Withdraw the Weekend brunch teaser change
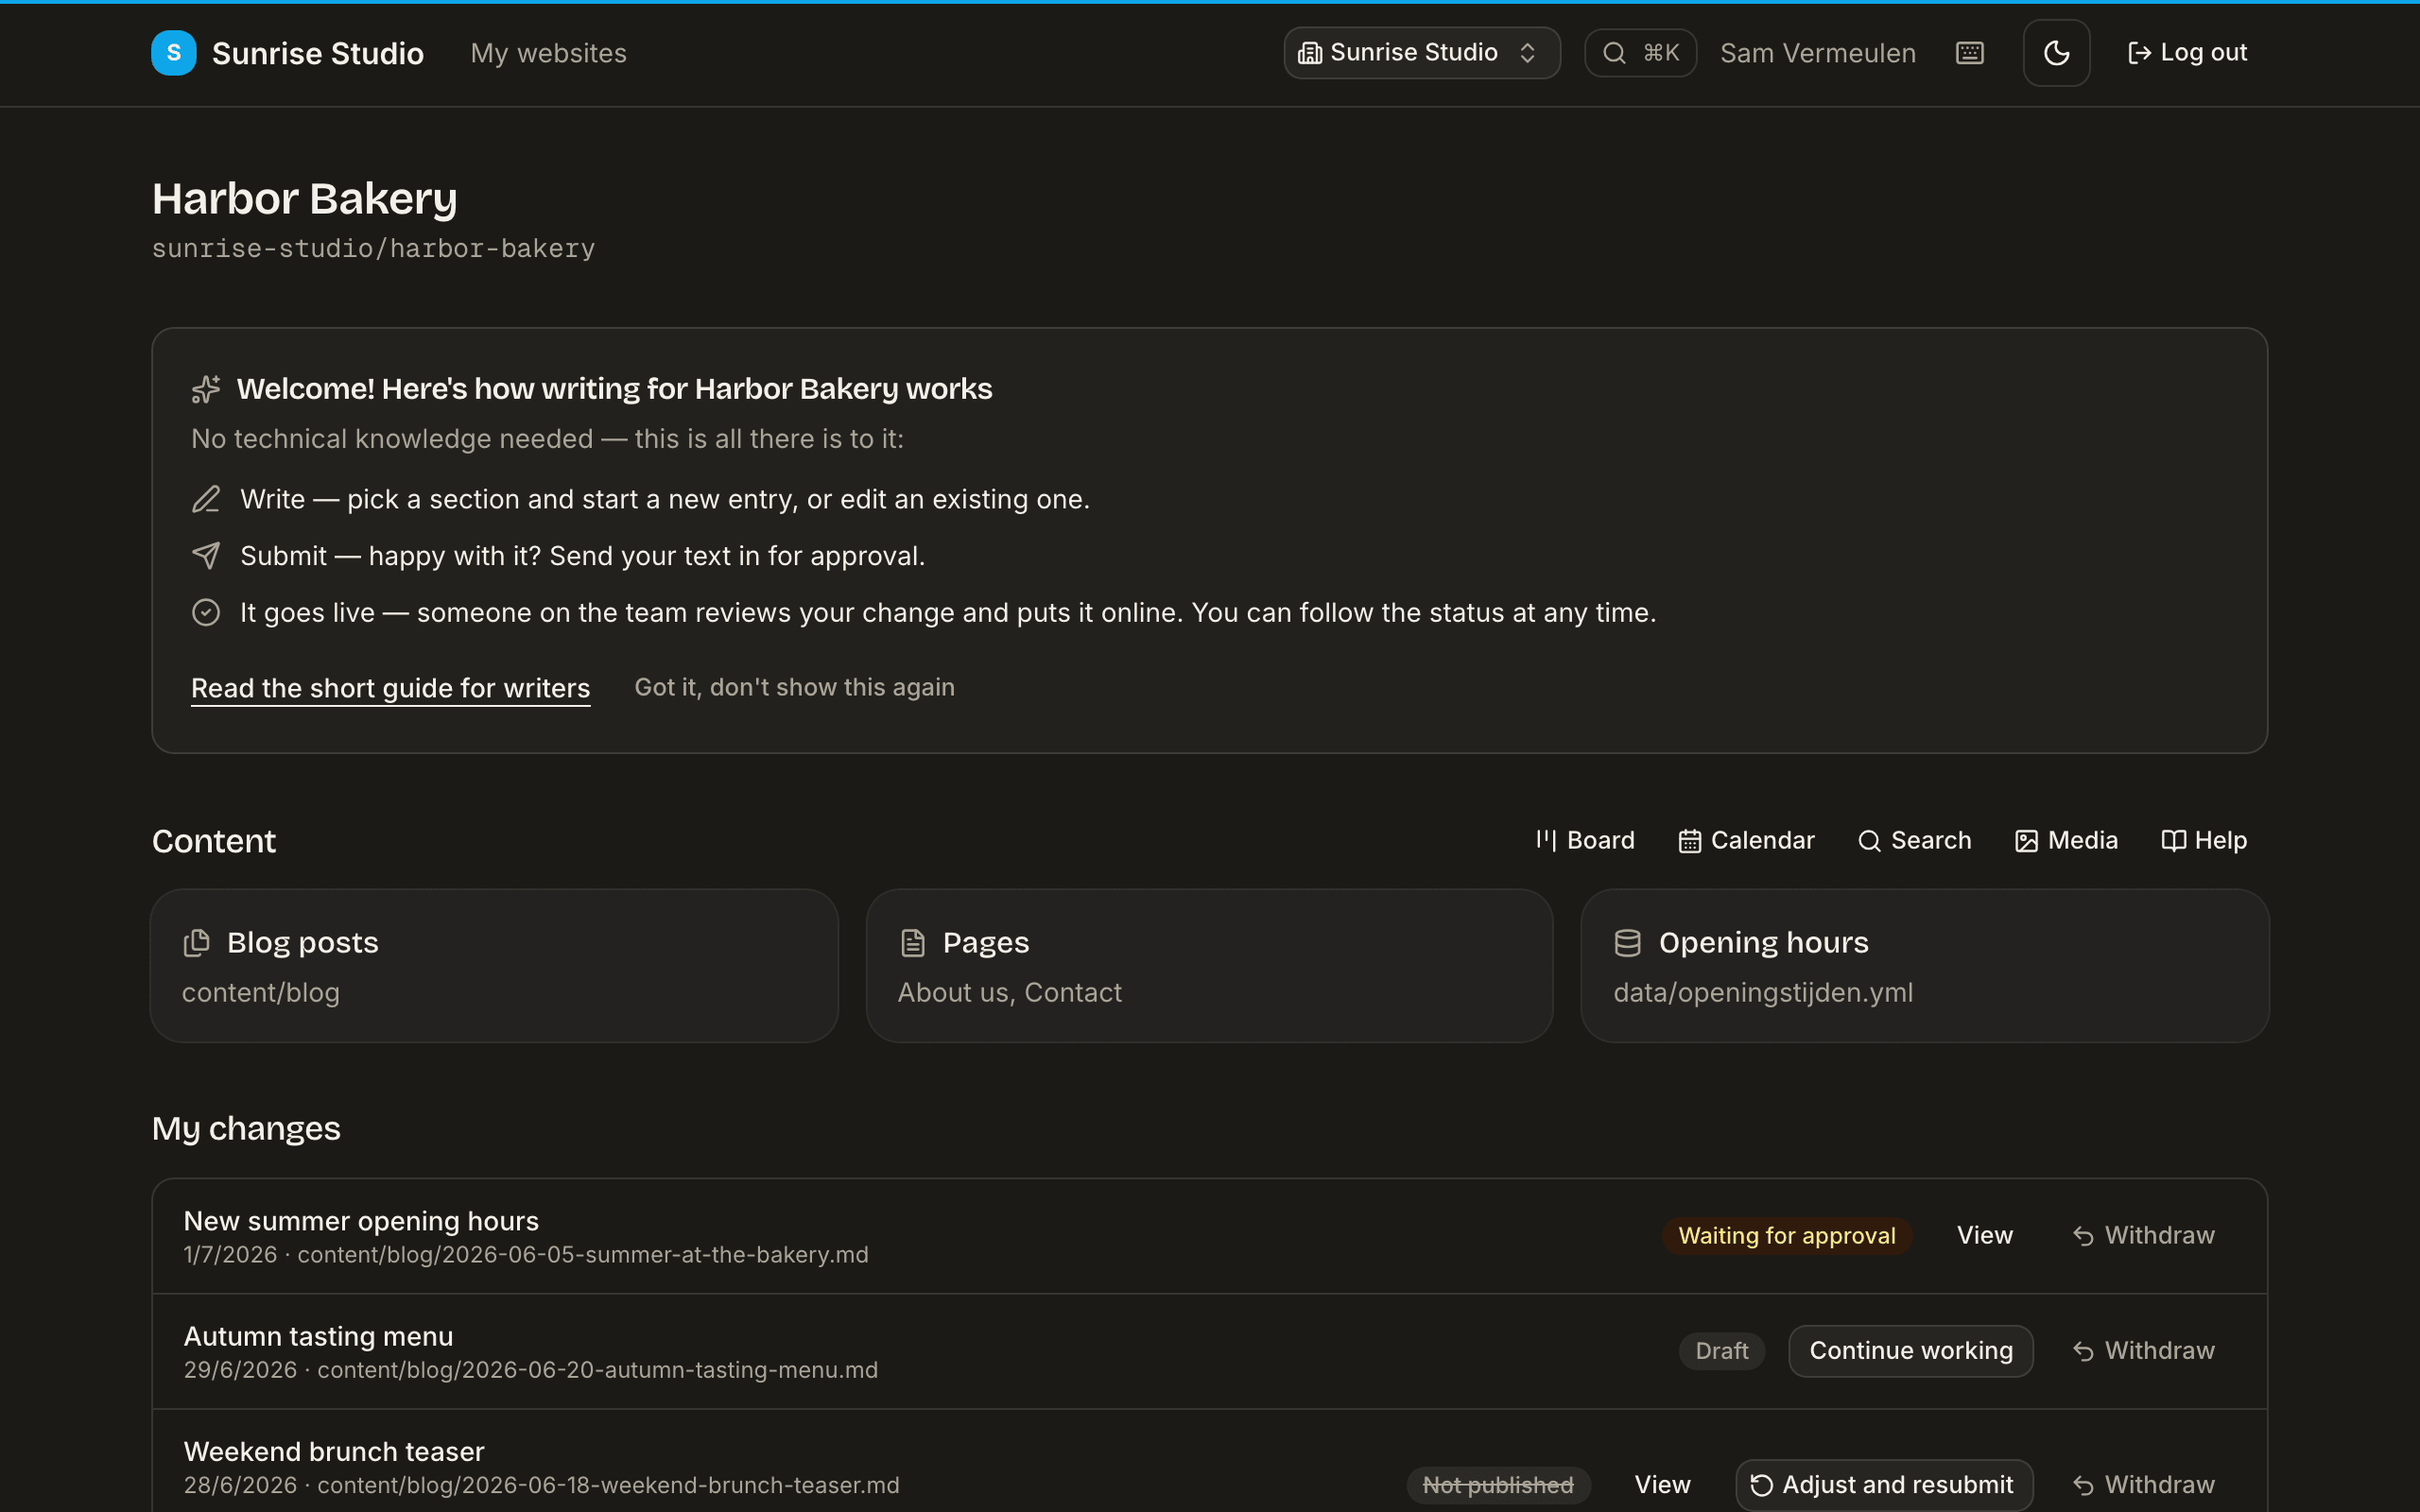 (x=2143, y=1484)
